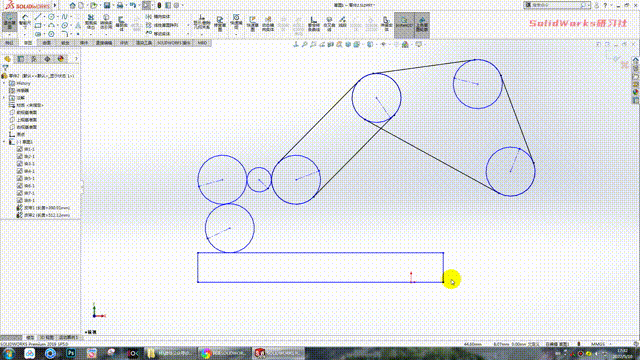This screenshot has height=360, width=640.
Task: Click the Home icon in quick access bar
Action: pyautogui.click(x=72, y=5)
